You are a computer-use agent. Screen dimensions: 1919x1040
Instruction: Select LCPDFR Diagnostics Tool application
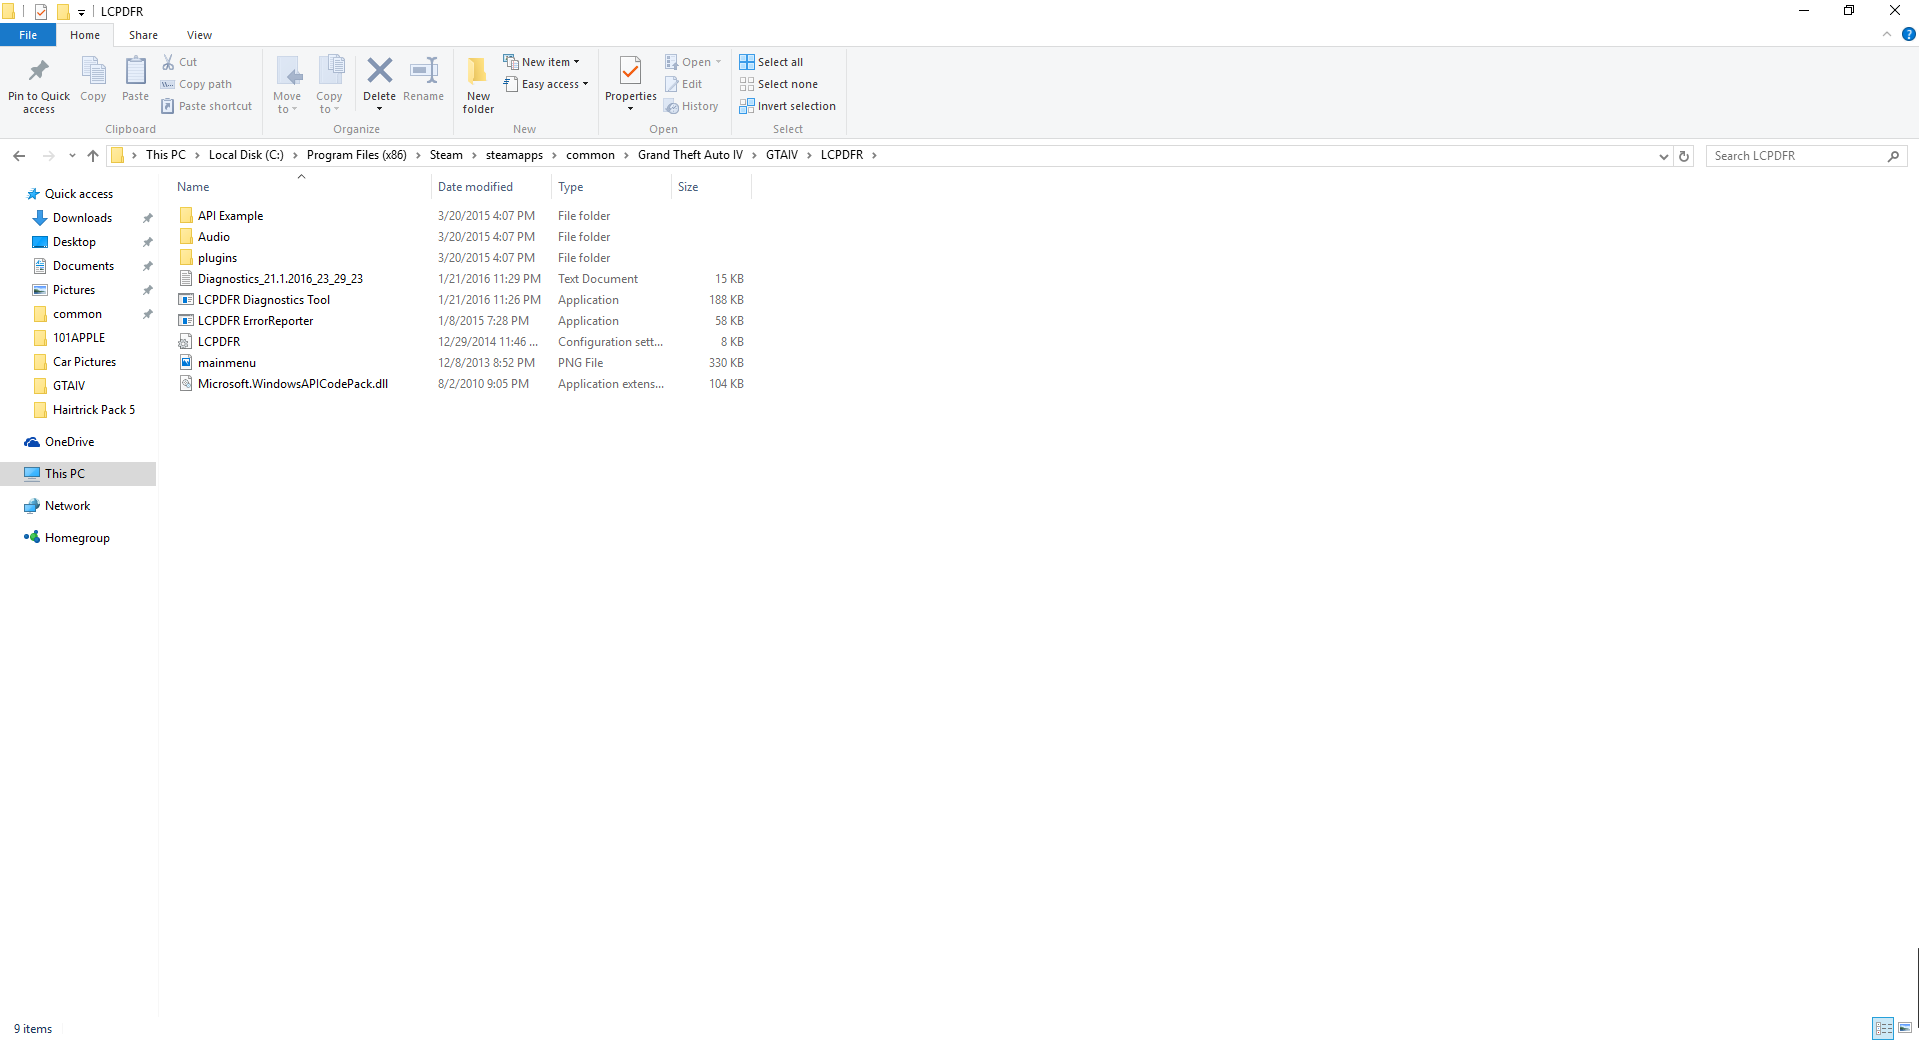(264, 300)
